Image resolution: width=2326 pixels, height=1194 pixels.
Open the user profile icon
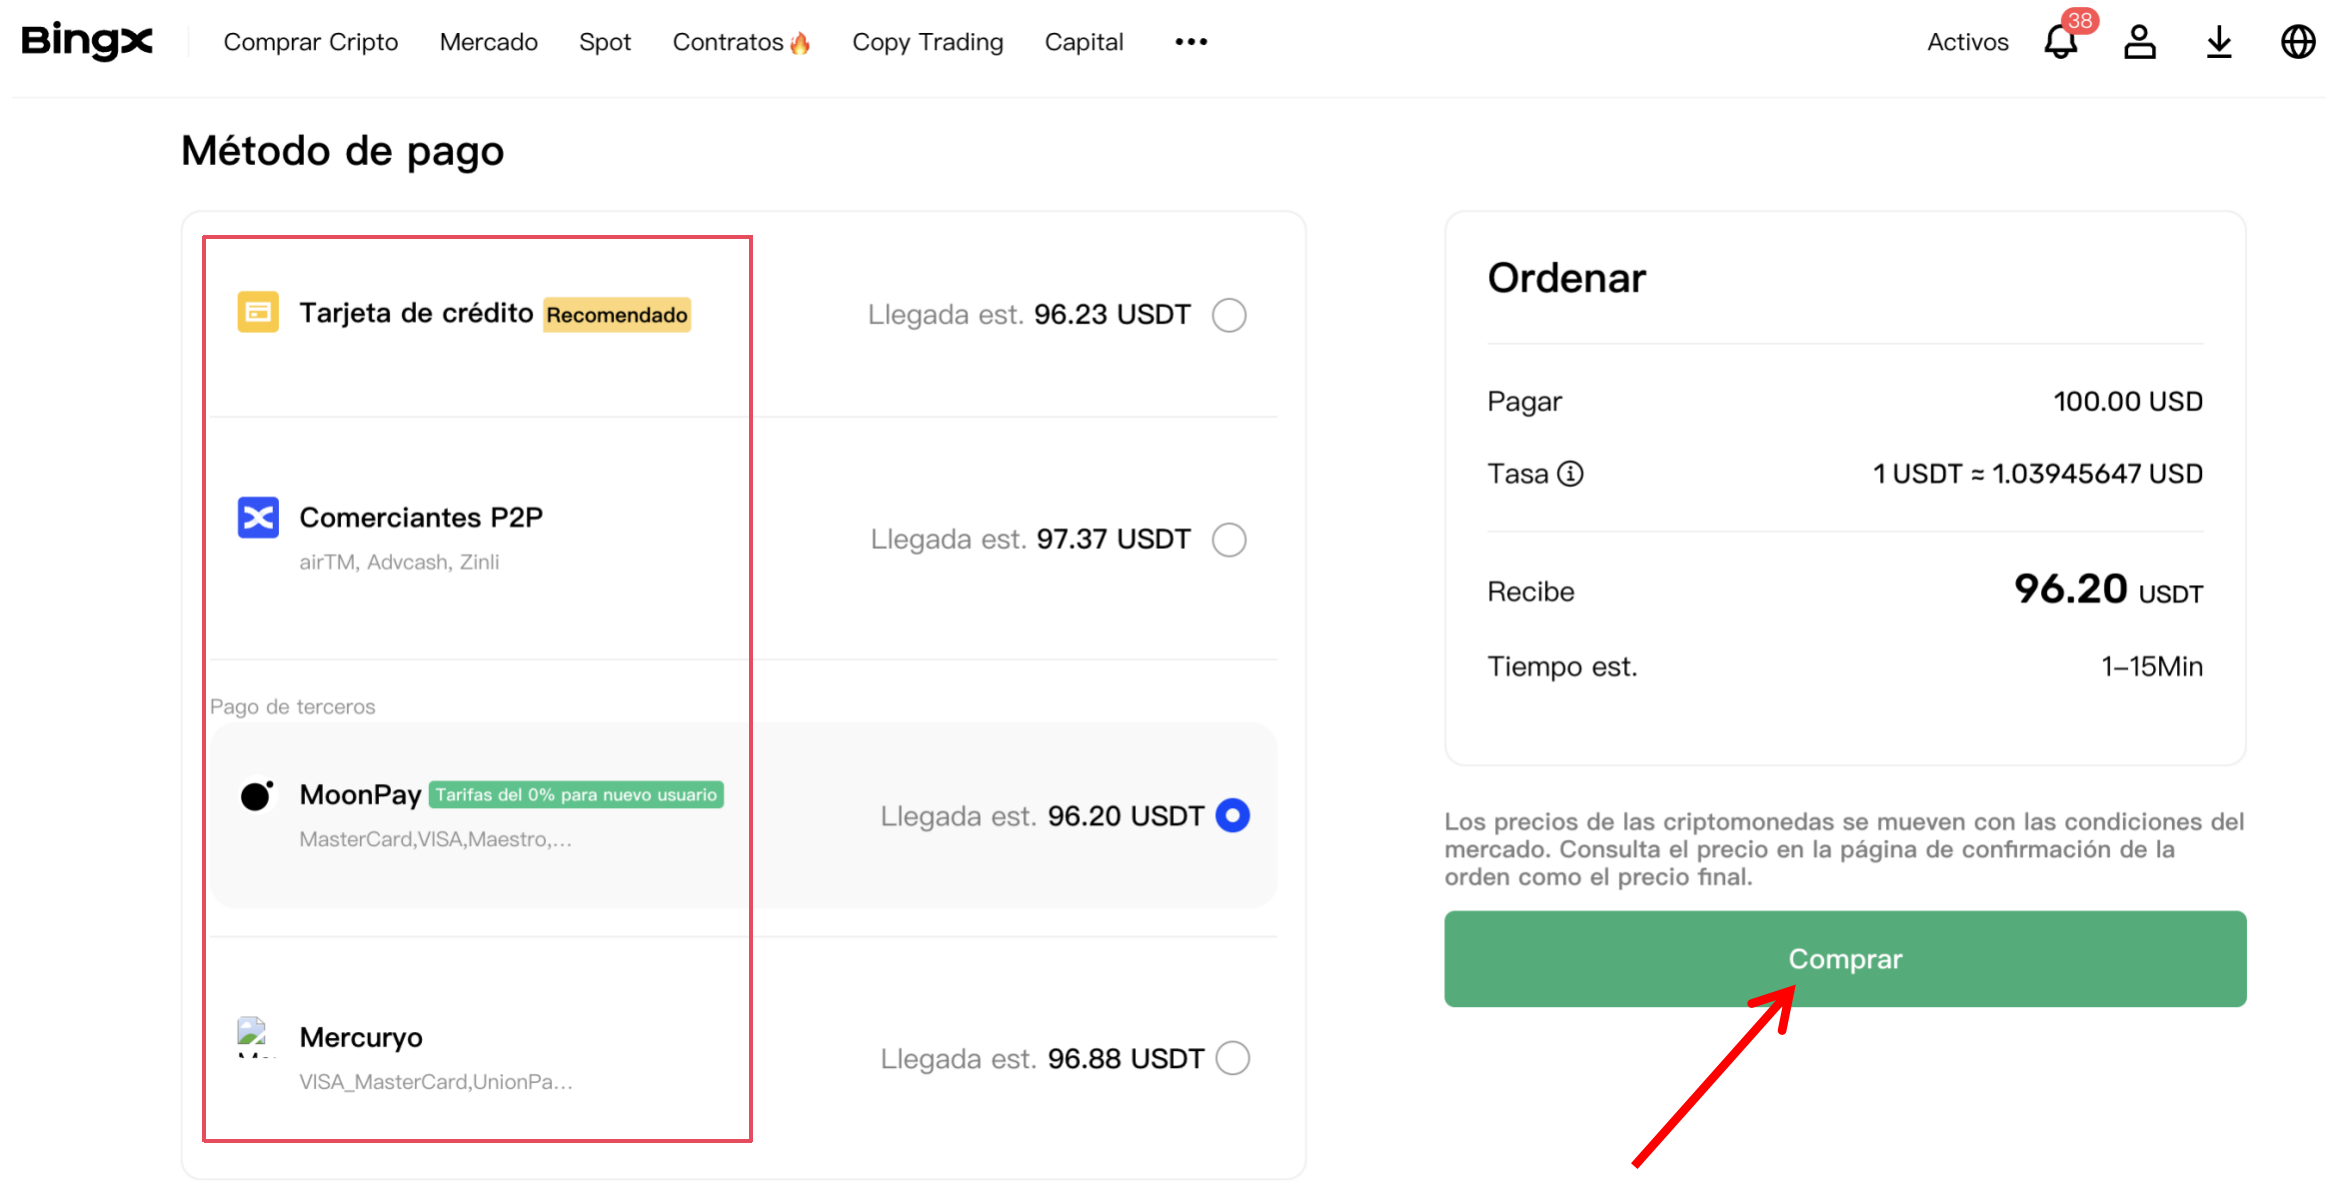pyautogui.click(x=2139, y=42)
